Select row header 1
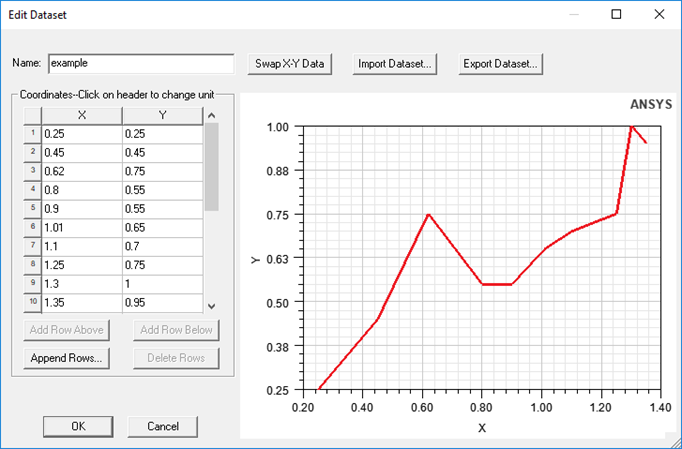The width and height of the screenshot is (682, 449). (33, 134)
